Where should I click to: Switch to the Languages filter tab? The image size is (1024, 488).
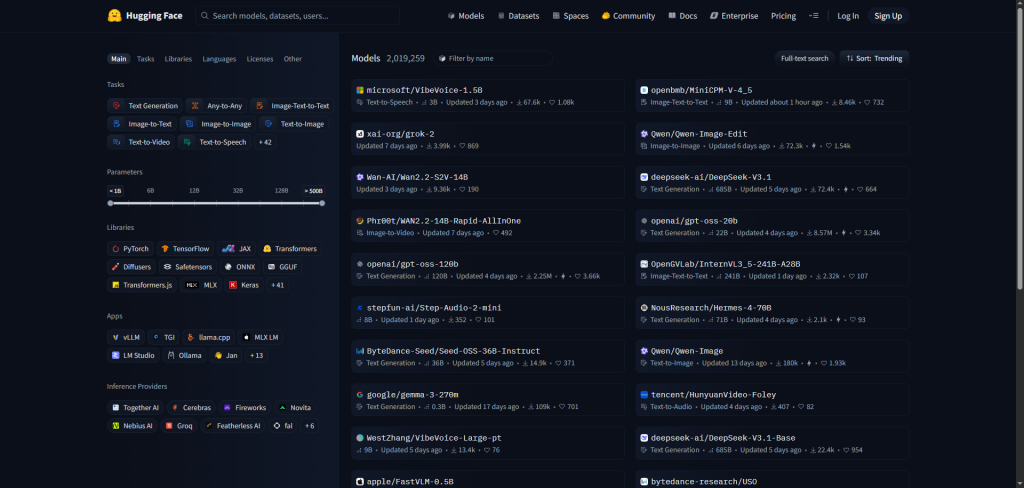coord(219,59)
